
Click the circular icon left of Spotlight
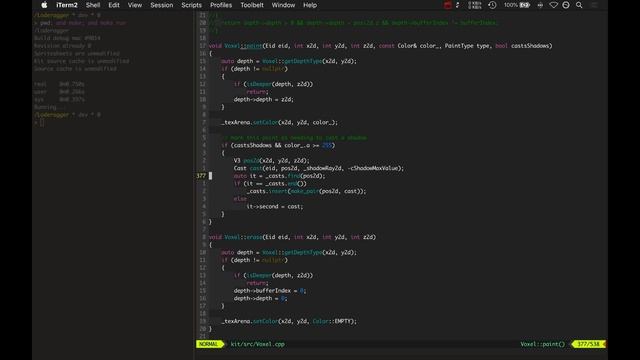[566, 5]
